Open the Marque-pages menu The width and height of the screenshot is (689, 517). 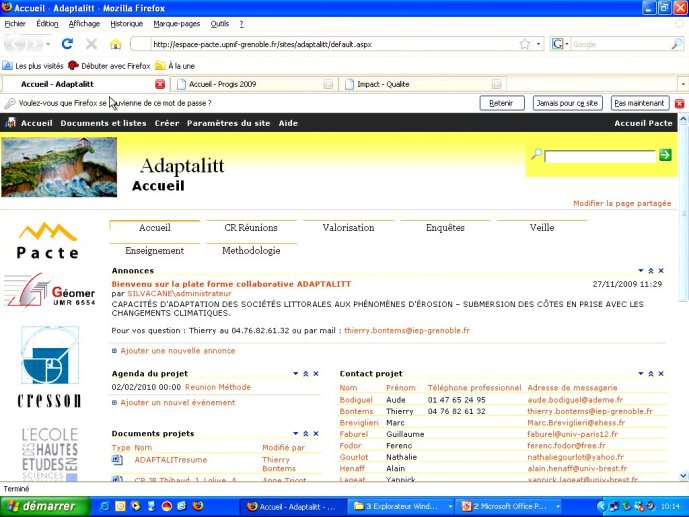[177, 24]
